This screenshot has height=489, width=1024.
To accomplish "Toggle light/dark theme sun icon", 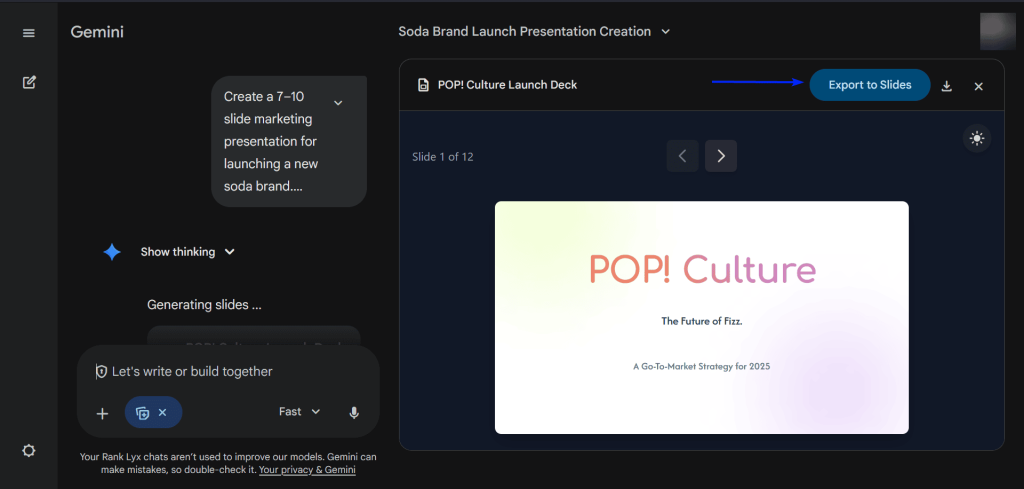I will pyautogui.click(x=977, y=139).
